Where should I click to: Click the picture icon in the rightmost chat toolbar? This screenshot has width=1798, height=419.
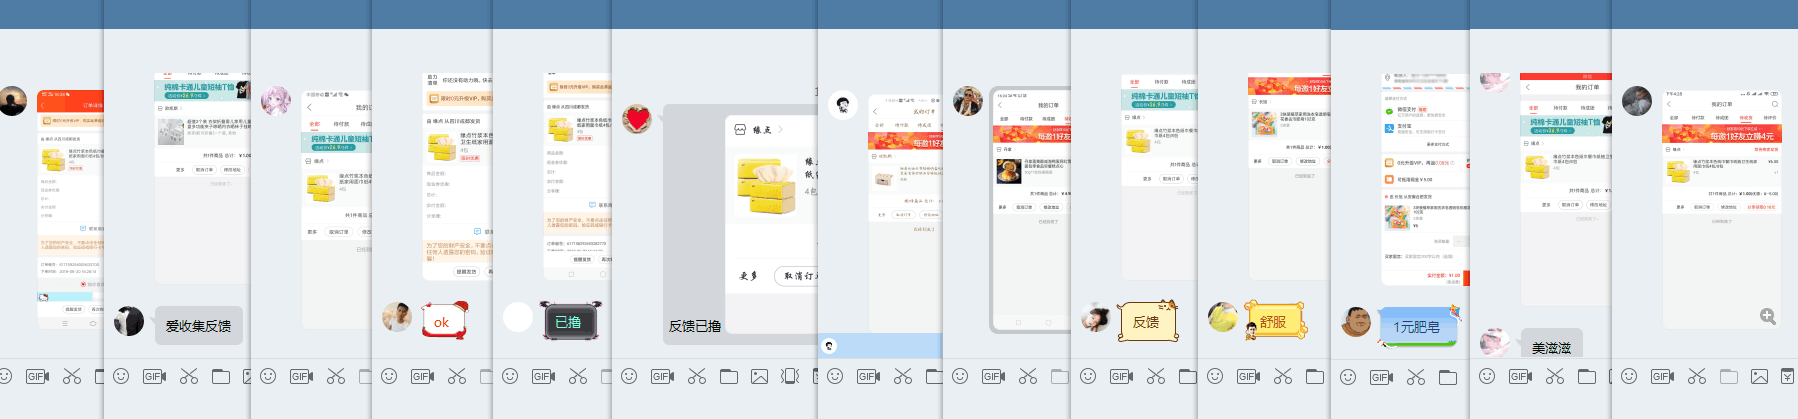1759,376
